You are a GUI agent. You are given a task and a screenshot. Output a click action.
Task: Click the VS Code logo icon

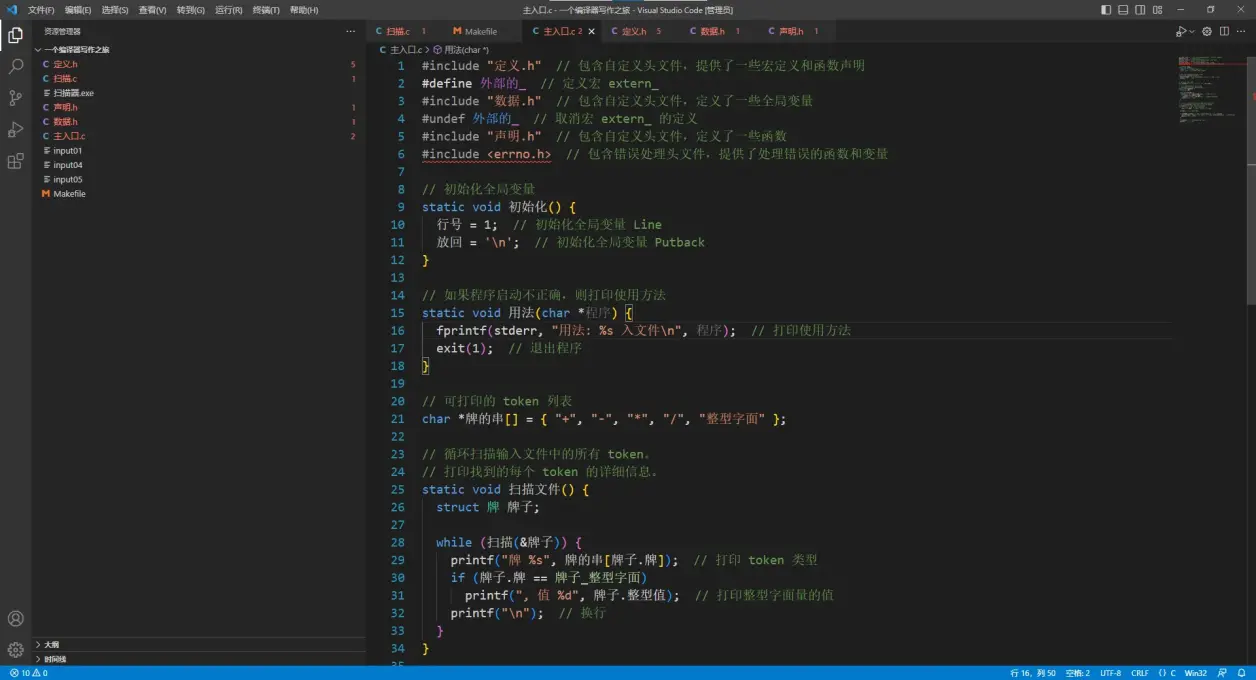click(x=12, y=9)
